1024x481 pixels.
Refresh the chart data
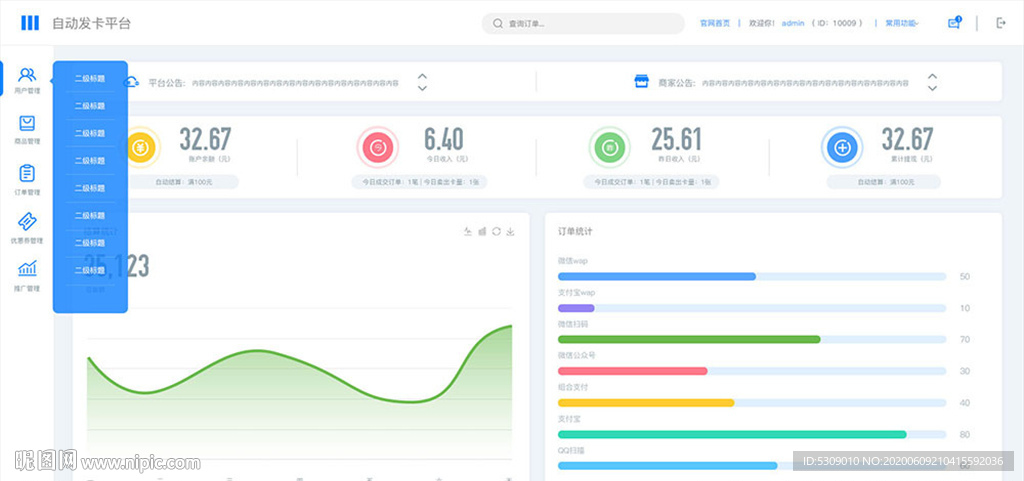[496, 232]
